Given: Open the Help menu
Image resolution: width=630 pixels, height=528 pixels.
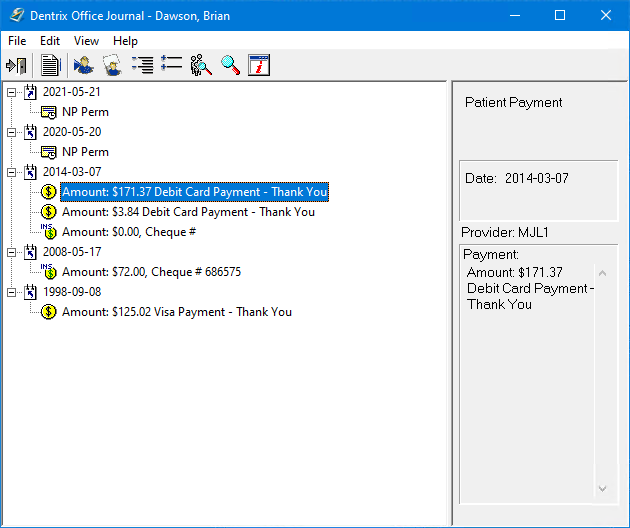Looking at the screenshot, I should click(x=125, y=41).
